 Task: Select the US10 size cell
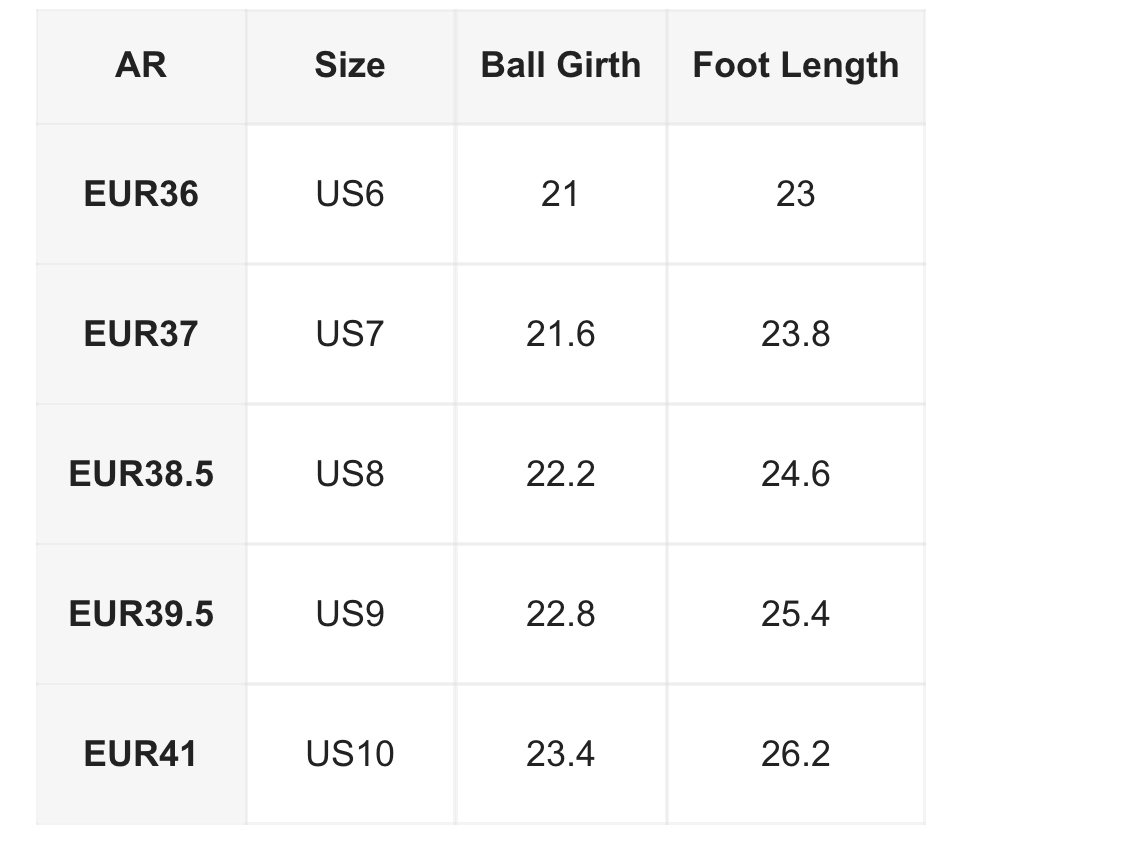(x=350, y=754)
